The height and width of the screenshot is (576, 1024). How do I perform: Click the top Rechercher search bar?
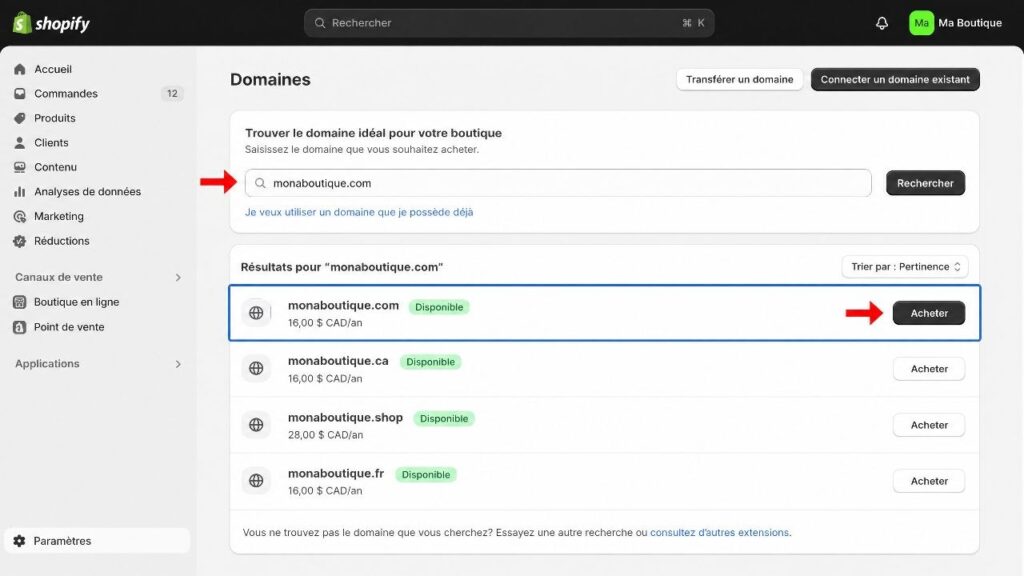(x=509, y=23)
